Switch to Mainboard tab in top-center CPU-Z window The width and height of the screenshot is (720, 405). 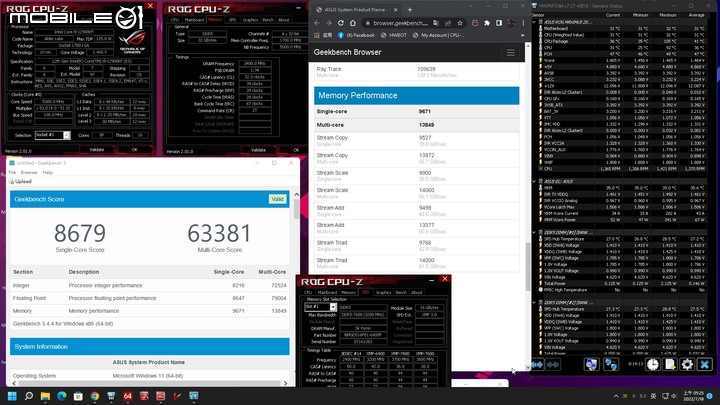pyautogui.click(x=194, y=20)
